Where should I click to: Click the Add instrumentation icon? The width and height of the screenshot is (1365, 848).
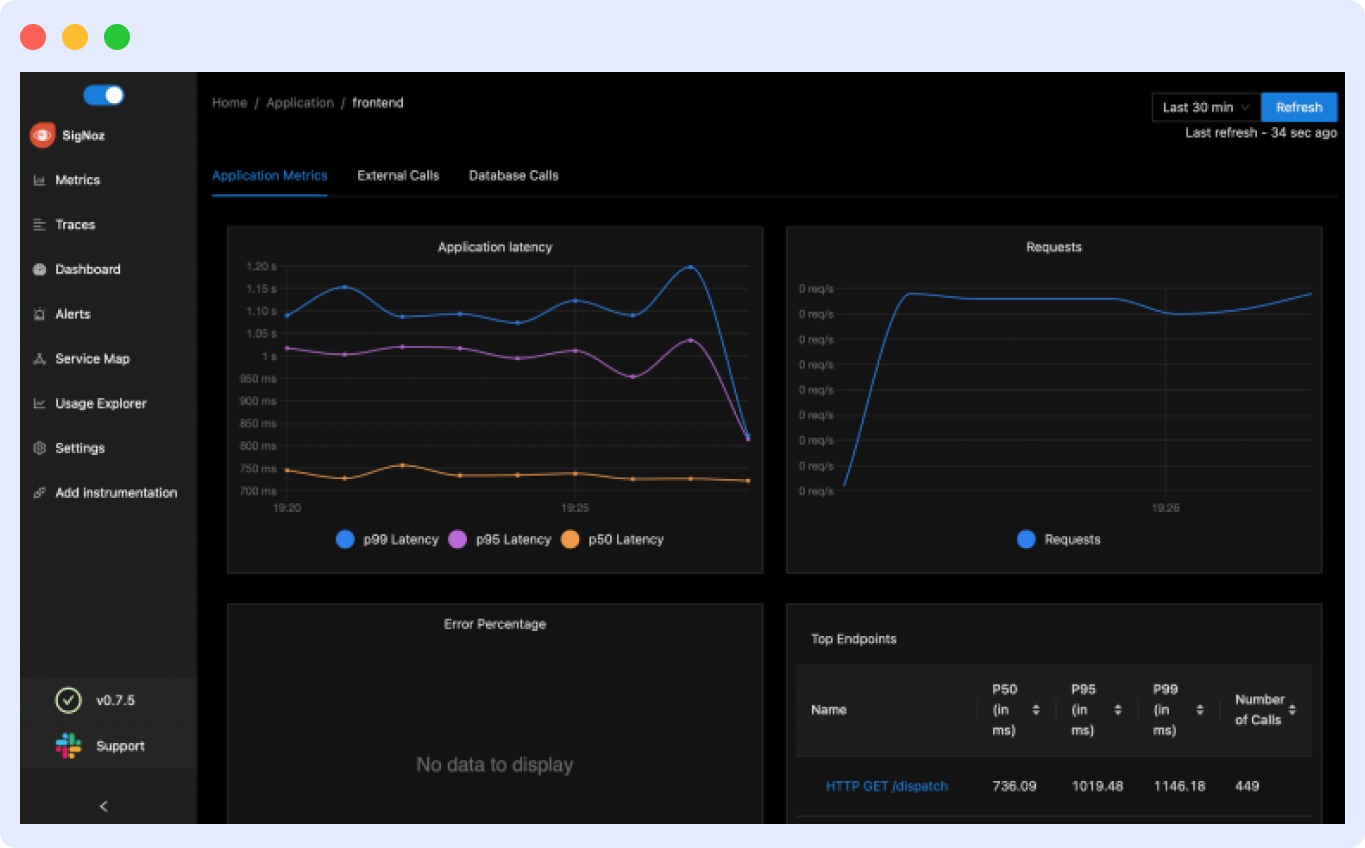coord(40,492)
